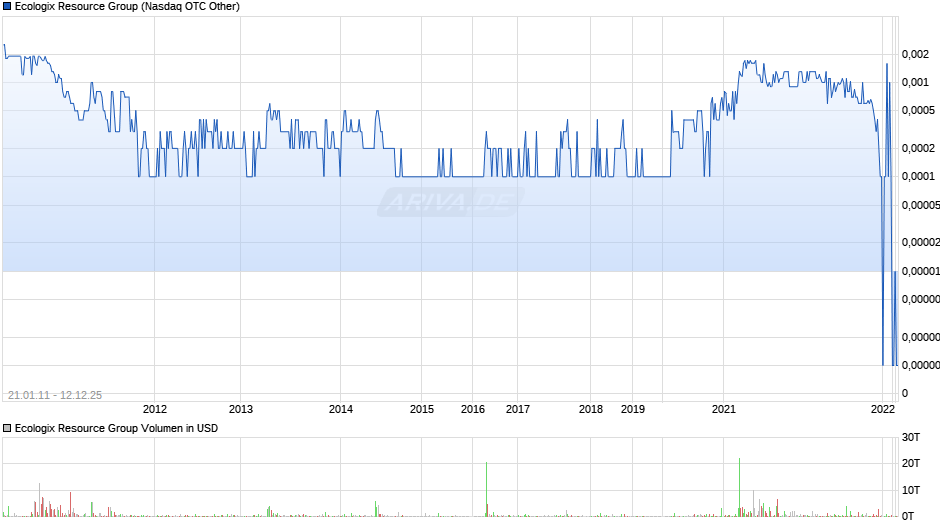The image size is (940, 526).
Task: Click the 2014 x-axis label
Action: click(341, 409)
